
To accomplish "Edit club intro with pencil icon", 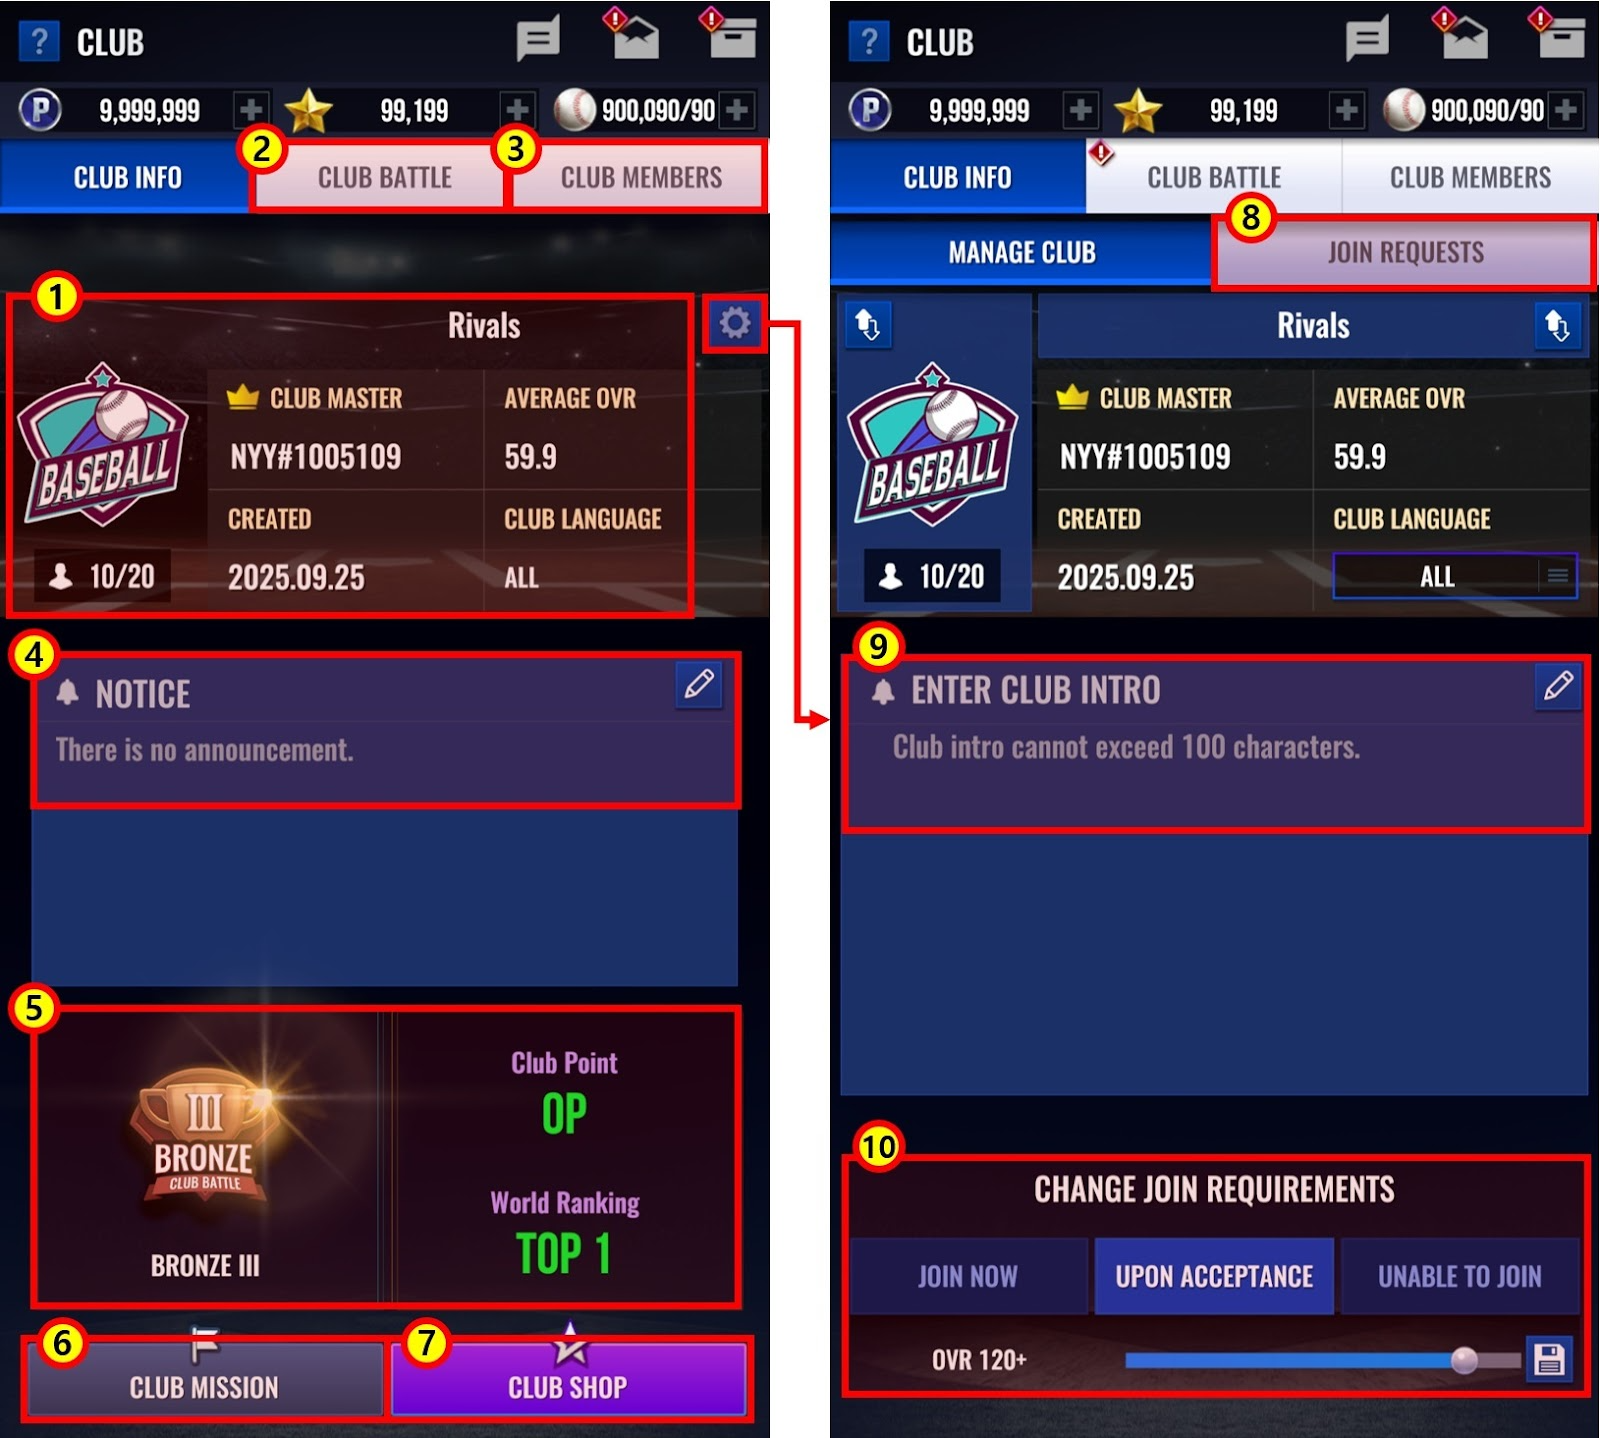I will (x=1557, y=686).
